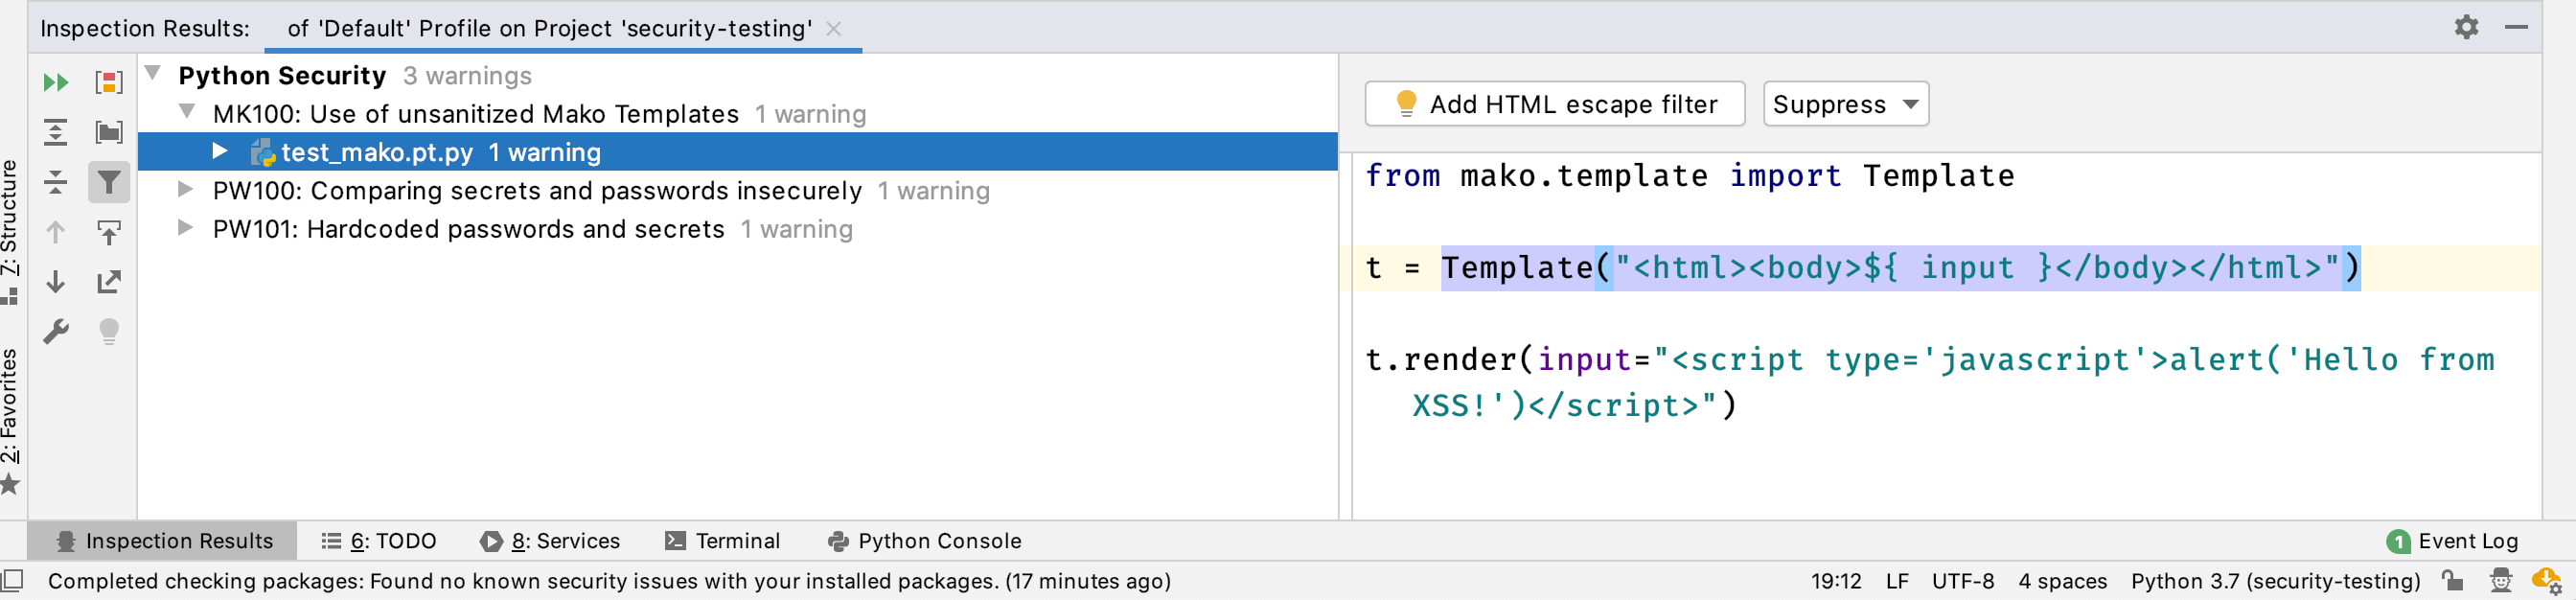Click the autoscroll to source icon
Image resolution: width=2576 pixels, height=600 pixels.
[x=109, y=232]
